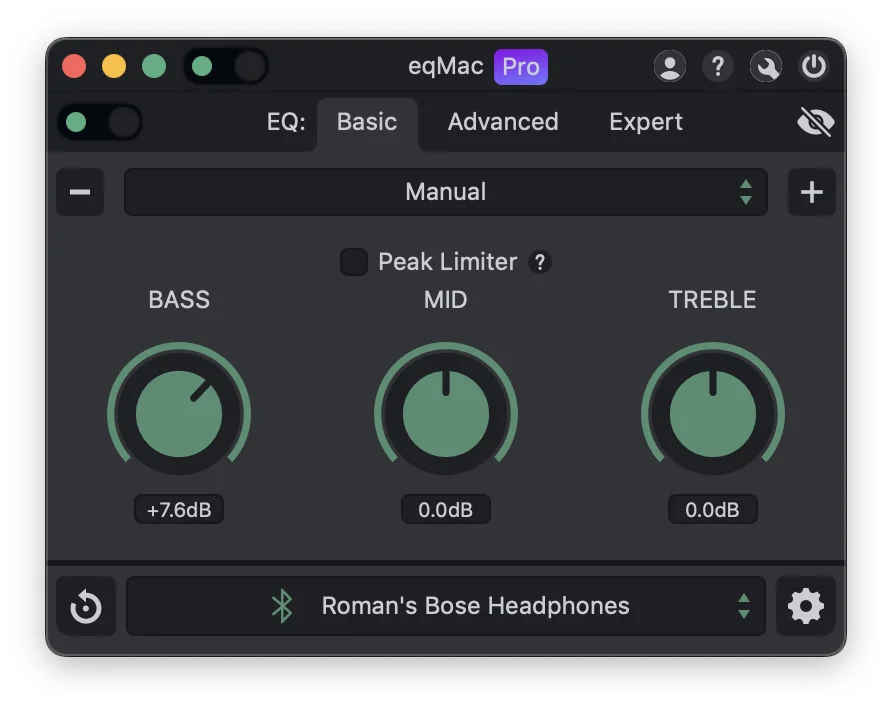Hide the EQ using the crossed-eye icon
This screenshot has height=710, width=892.
click(x=816, y=122)
